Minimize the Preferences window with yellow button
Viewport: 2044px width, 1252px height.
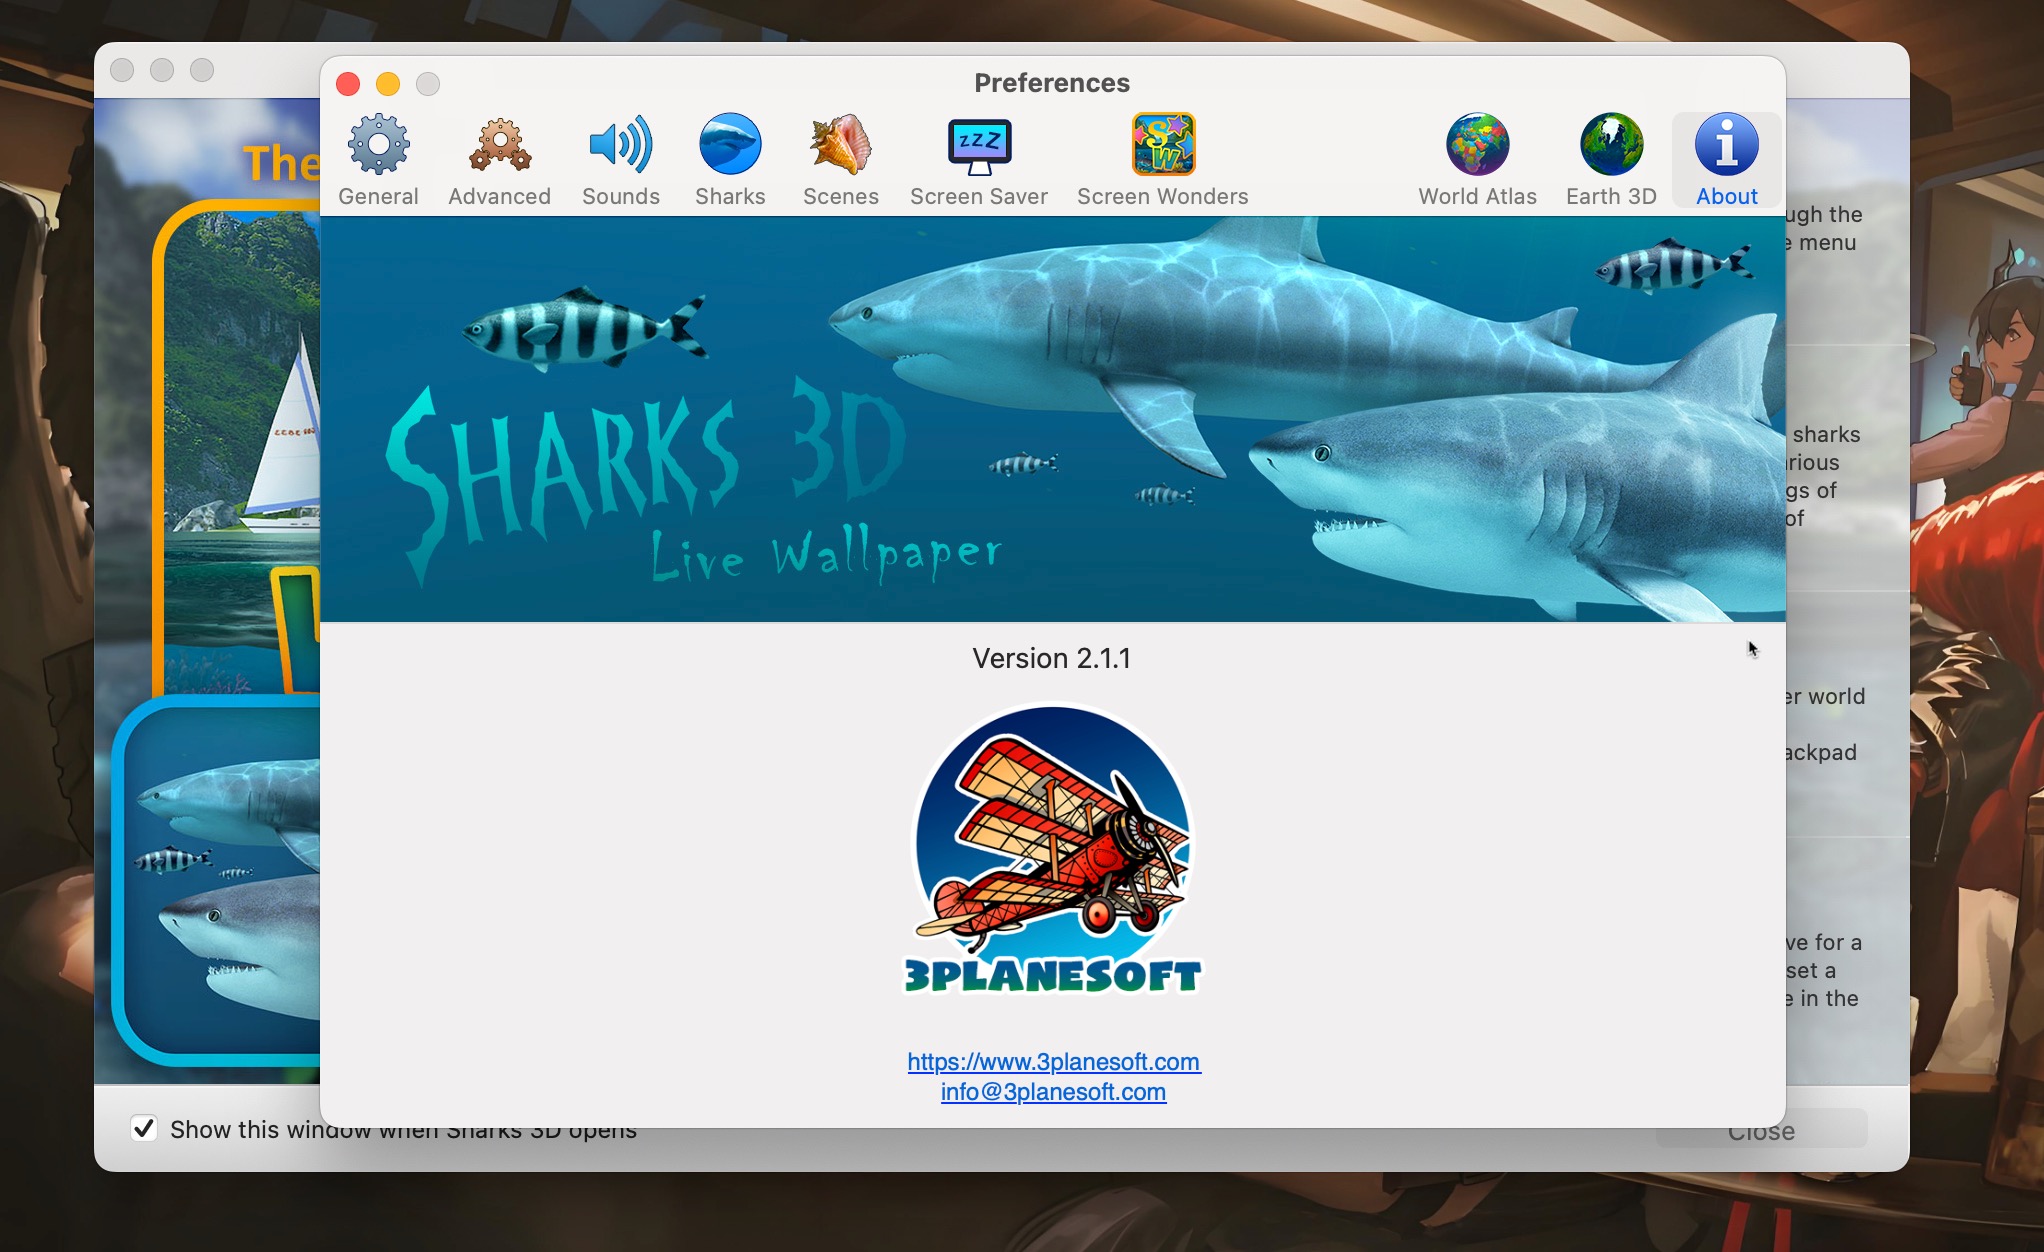[x=388, y=84]
